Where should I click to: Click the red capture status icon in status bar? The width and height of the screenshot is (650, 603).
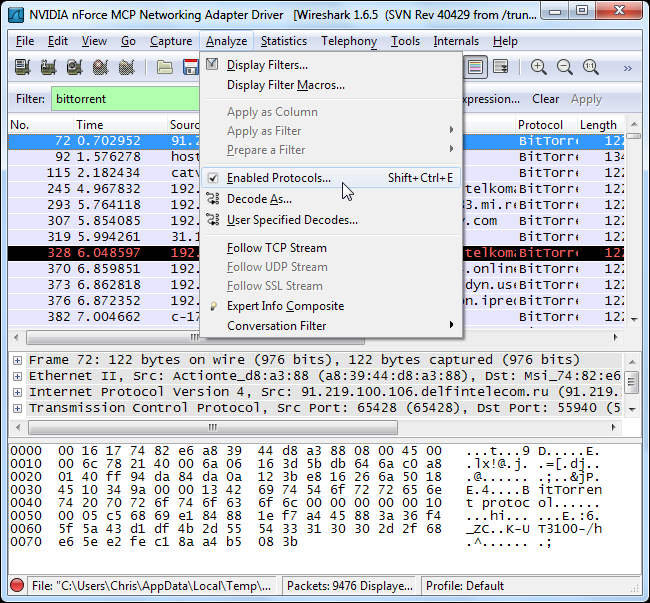tap(17, 585)
